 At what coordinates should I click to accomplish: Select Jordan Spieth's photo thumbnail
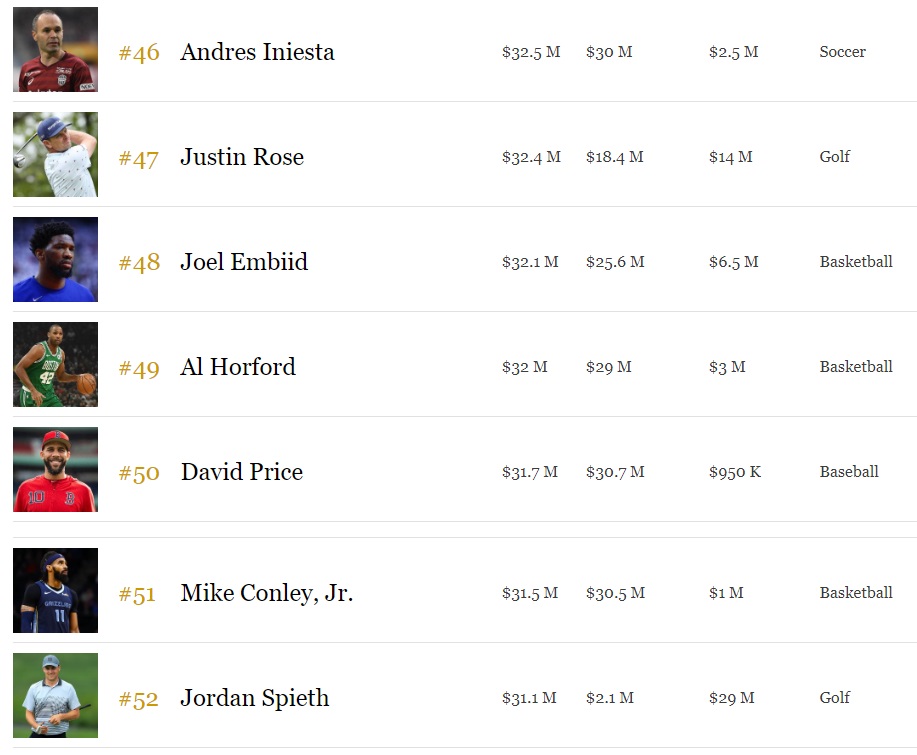pos(55,696)
